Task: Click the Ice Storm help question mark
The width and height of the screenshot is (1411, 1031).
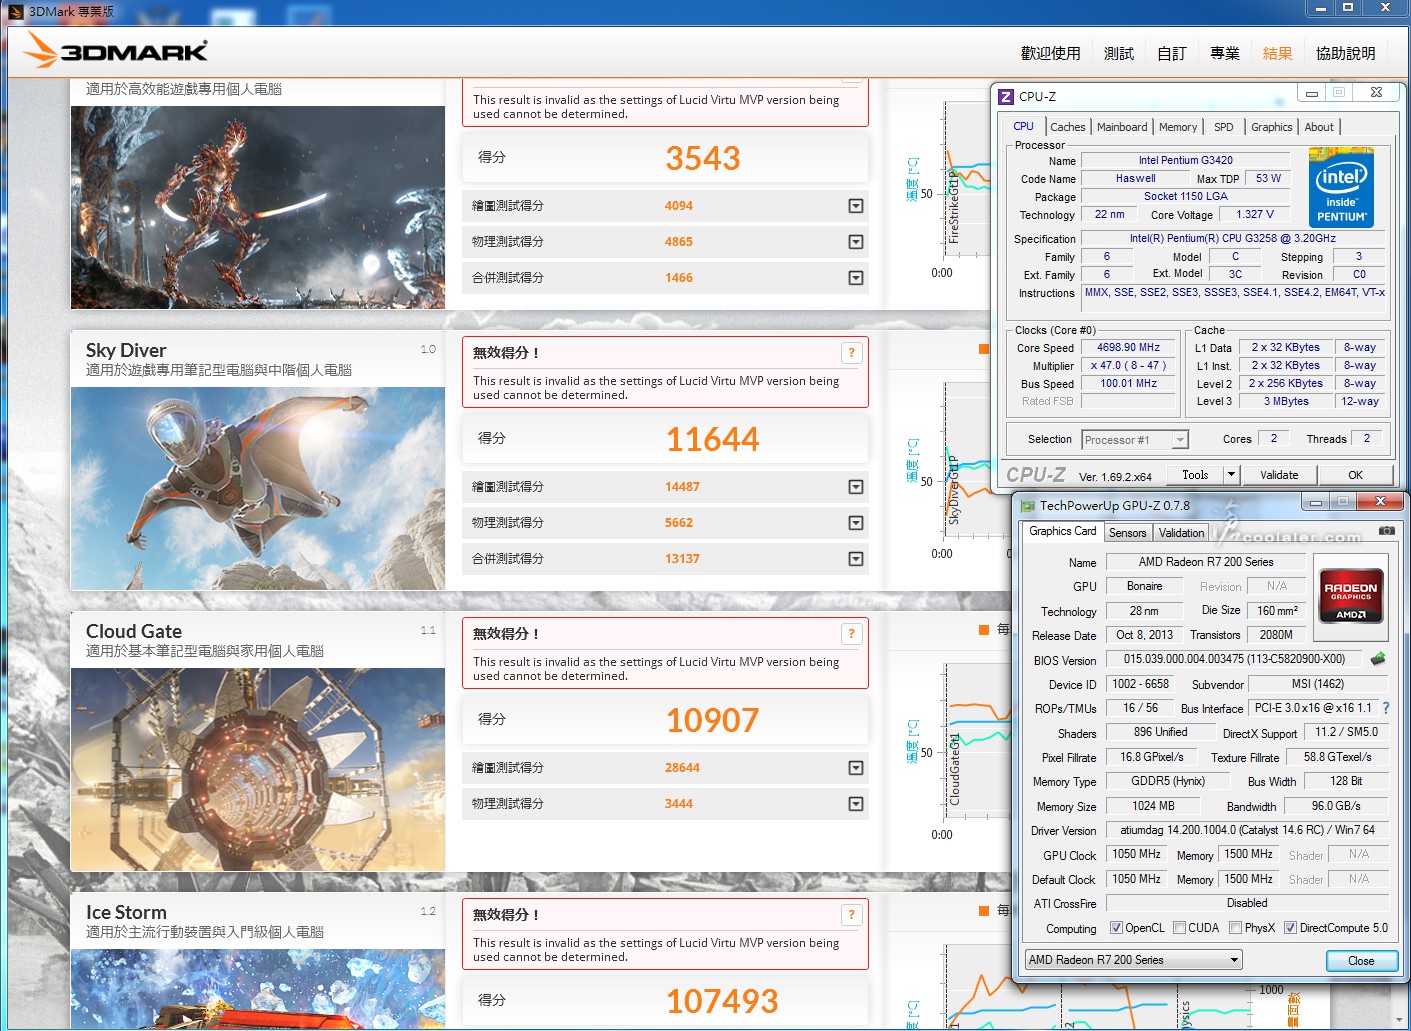Action: (x=851, y=914)
